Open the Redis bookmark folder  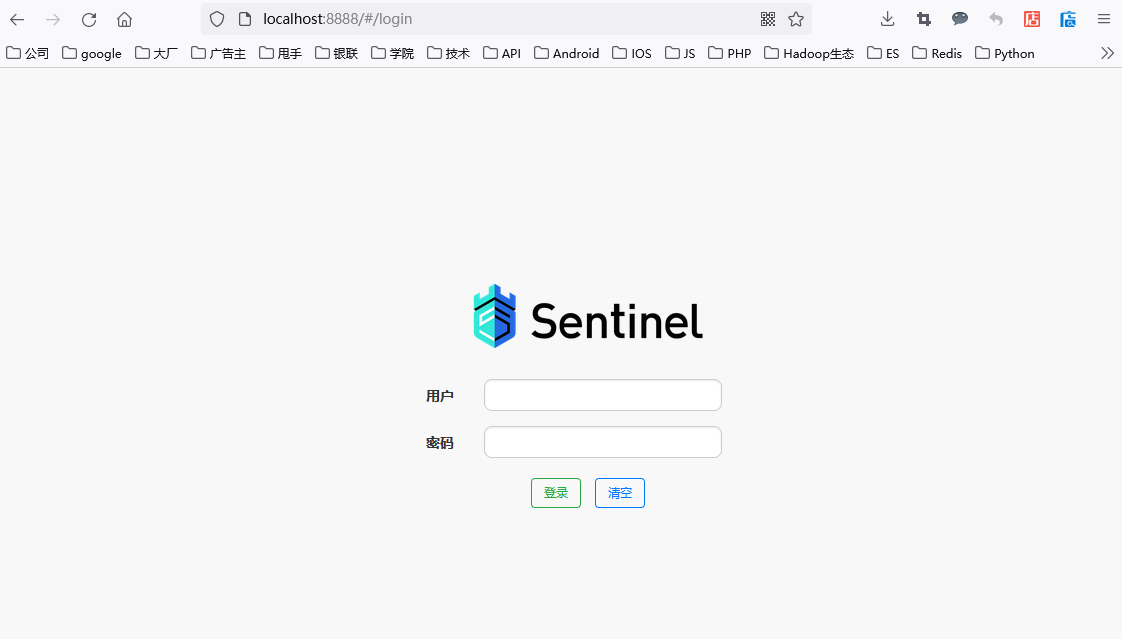937,53
